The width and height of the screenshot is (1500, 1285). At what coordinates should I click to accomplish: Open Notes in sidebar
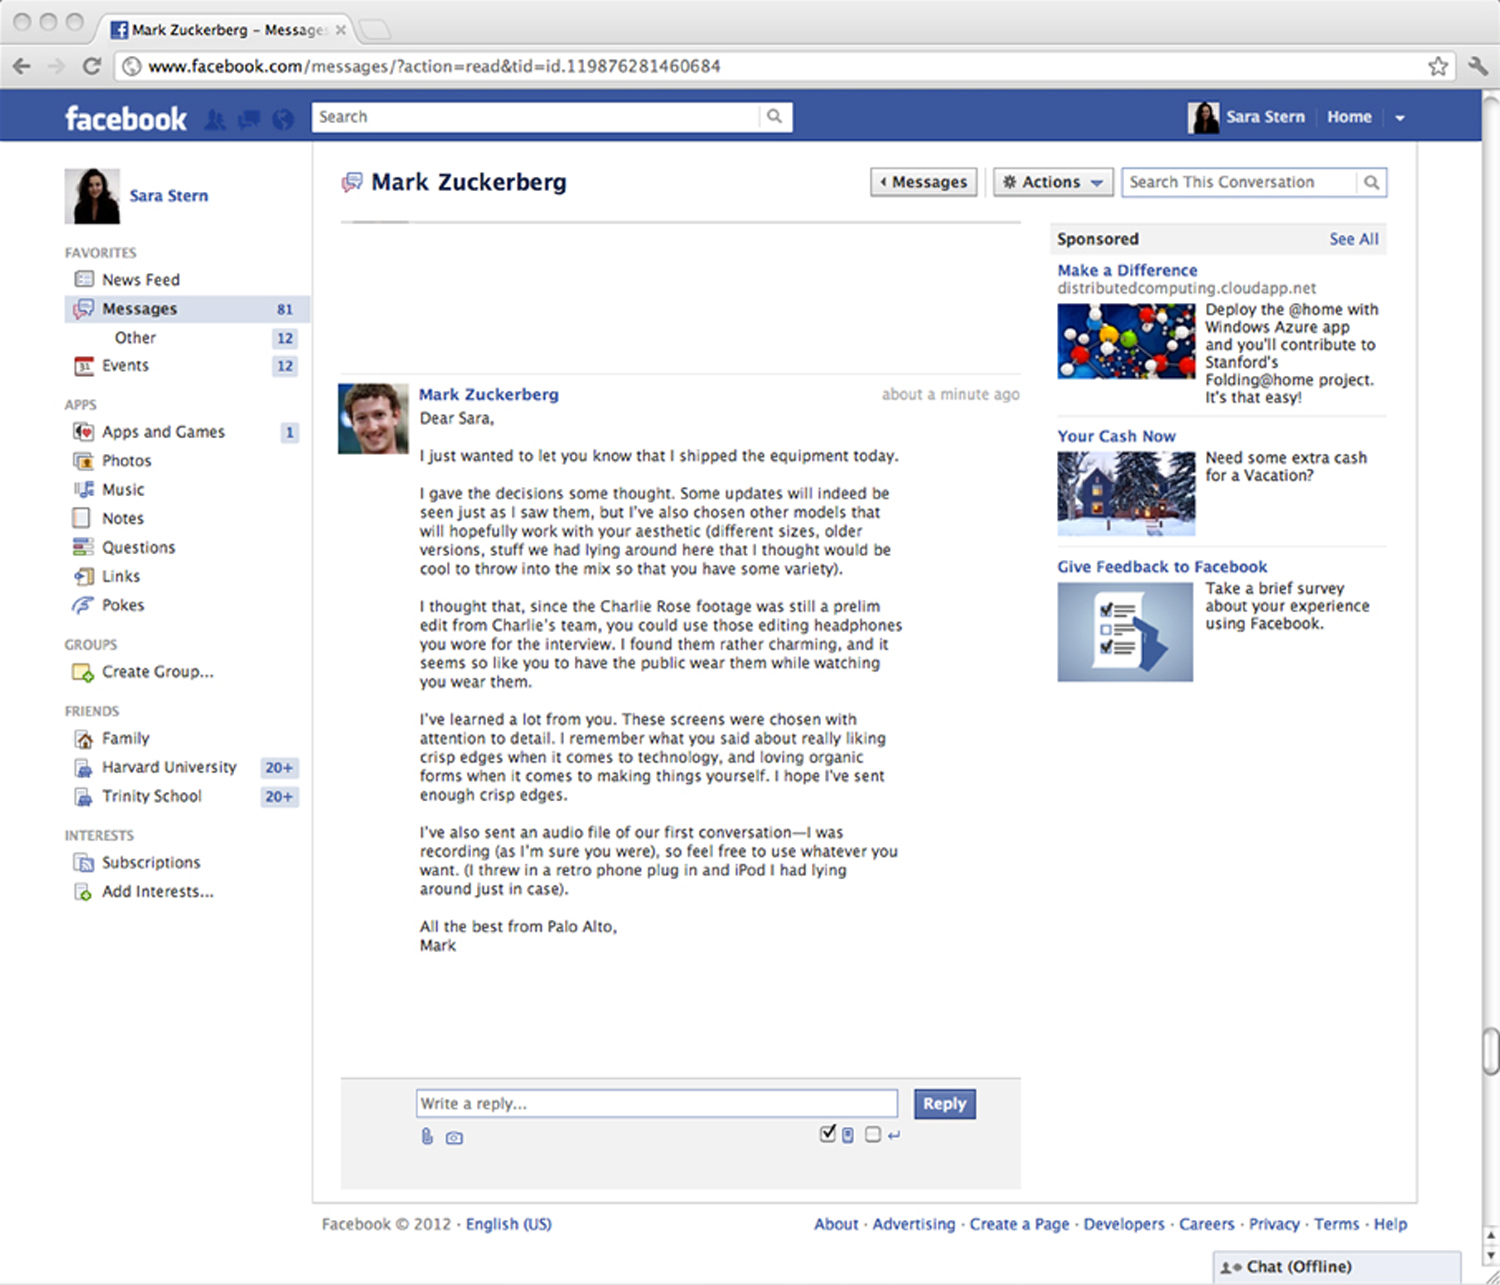coord(122,519)
